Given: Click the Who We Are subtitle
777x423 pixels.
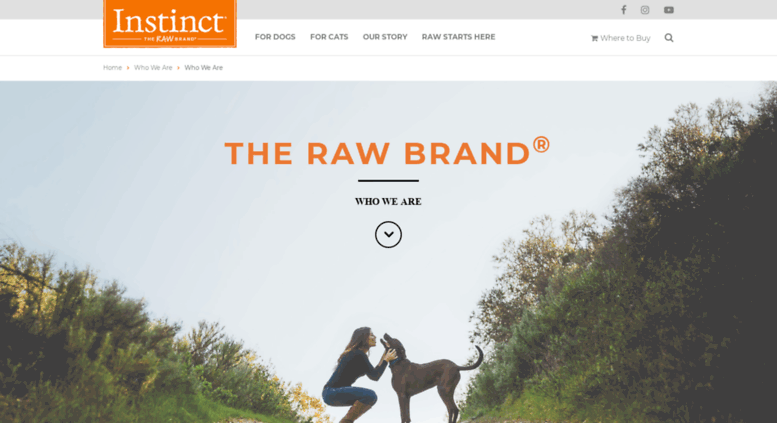Looking at the screenshot, I should coord(388,202).
